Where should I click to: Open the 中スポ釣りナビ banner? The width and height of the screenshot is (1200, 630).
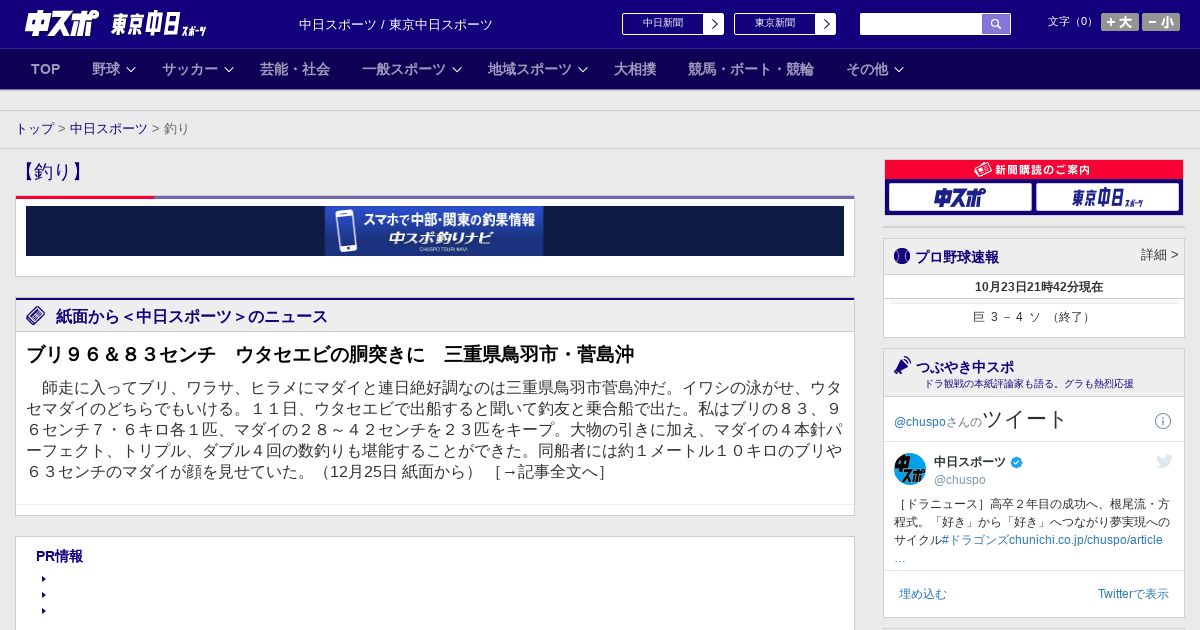[434, 231]
